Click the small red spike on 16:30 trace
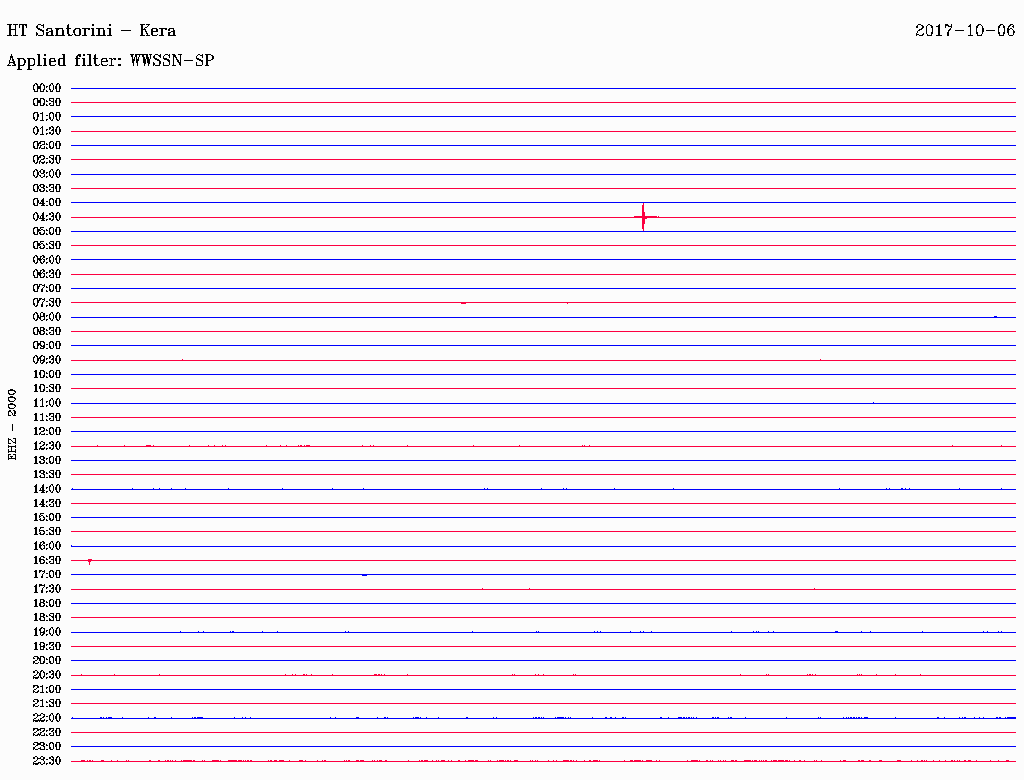The height and width of the screenshot is (780, 1024). (x=89, y=562)
